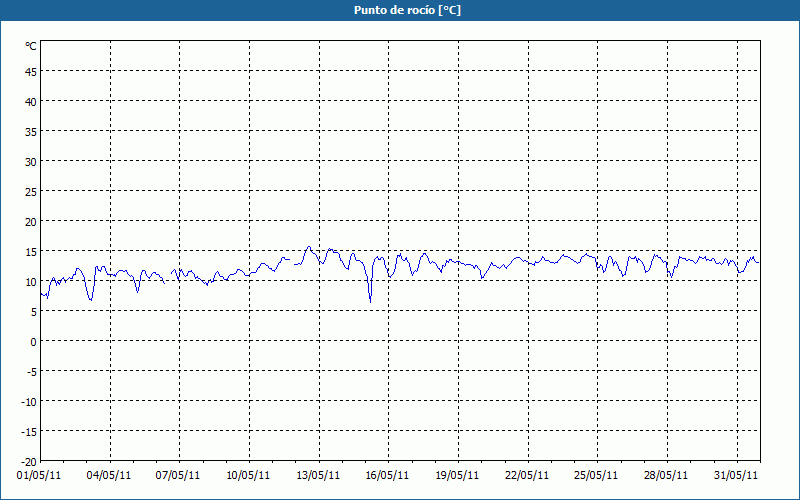Click the 15 value on the y-axis
Screen dimensions: 800x500
tap(31, 252)
